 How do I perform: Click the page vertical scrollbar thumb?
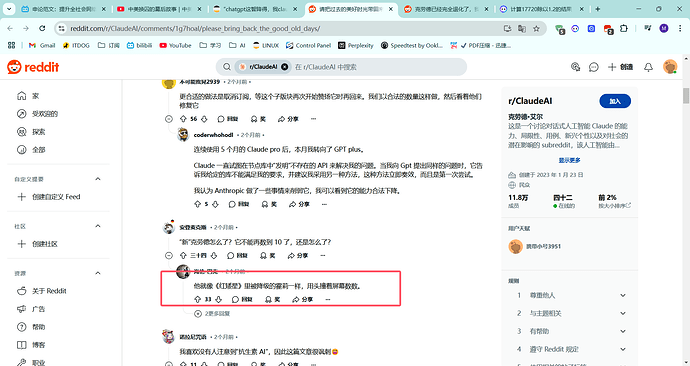(x=686, y=95)
